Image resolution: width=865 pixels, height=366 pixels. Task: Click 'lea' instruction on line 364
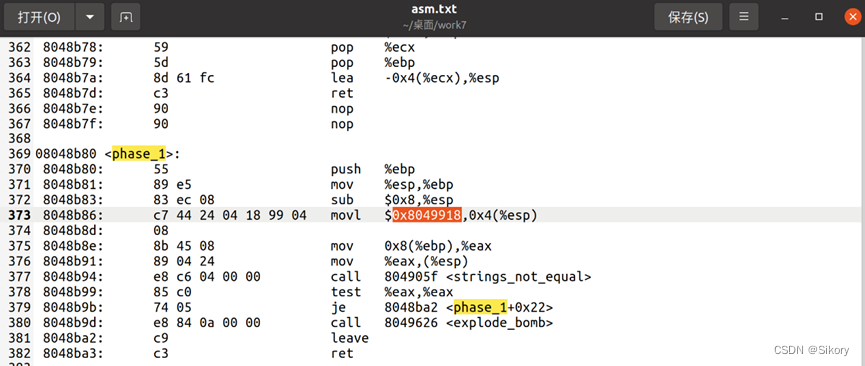pos(342,78)
